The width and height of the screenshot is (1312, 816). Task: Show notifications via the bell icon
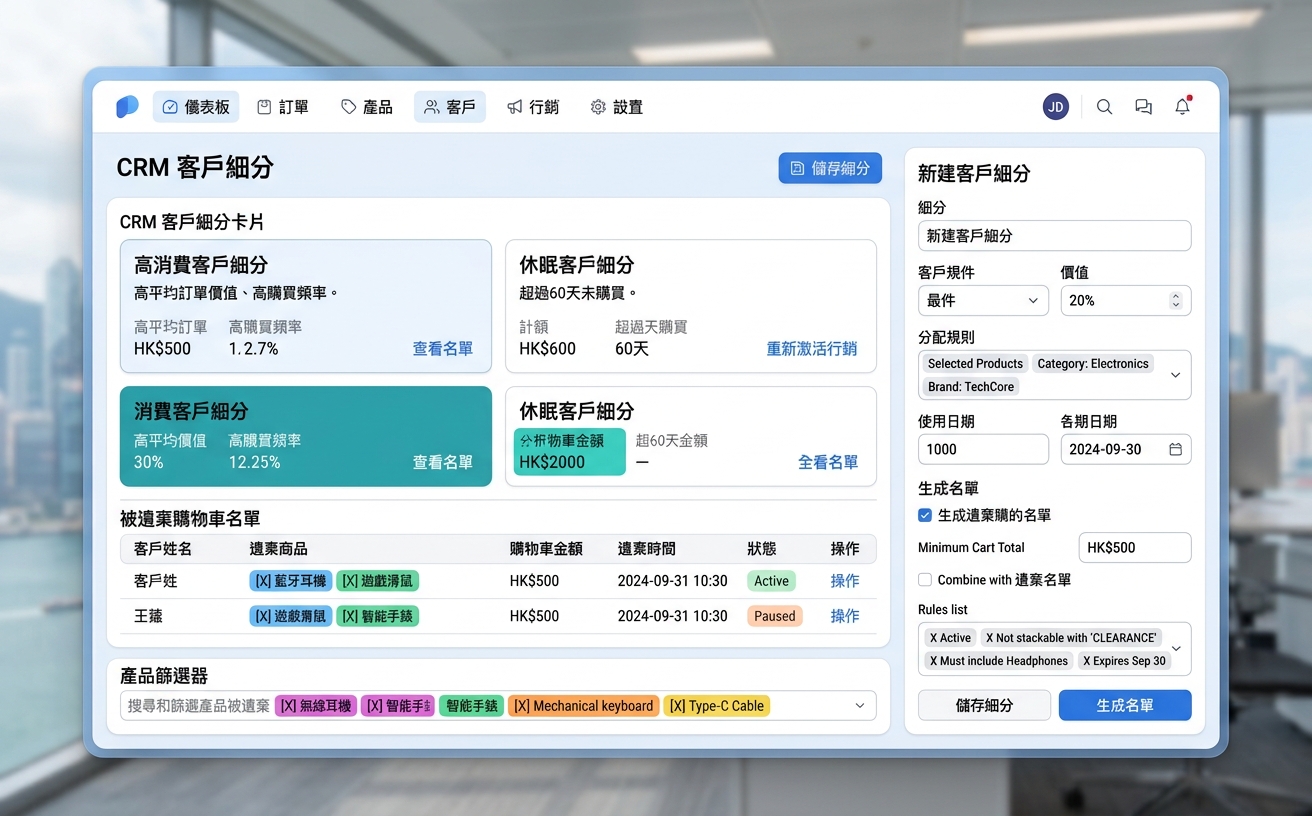pyautogui.click(x=1182, y=107)
